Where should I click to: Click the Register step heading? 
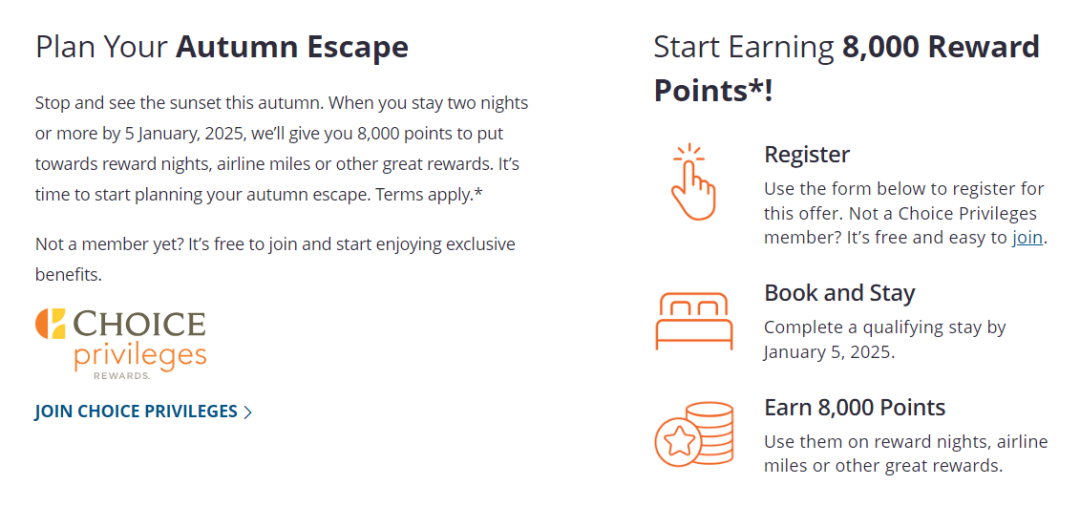[807, 154]
